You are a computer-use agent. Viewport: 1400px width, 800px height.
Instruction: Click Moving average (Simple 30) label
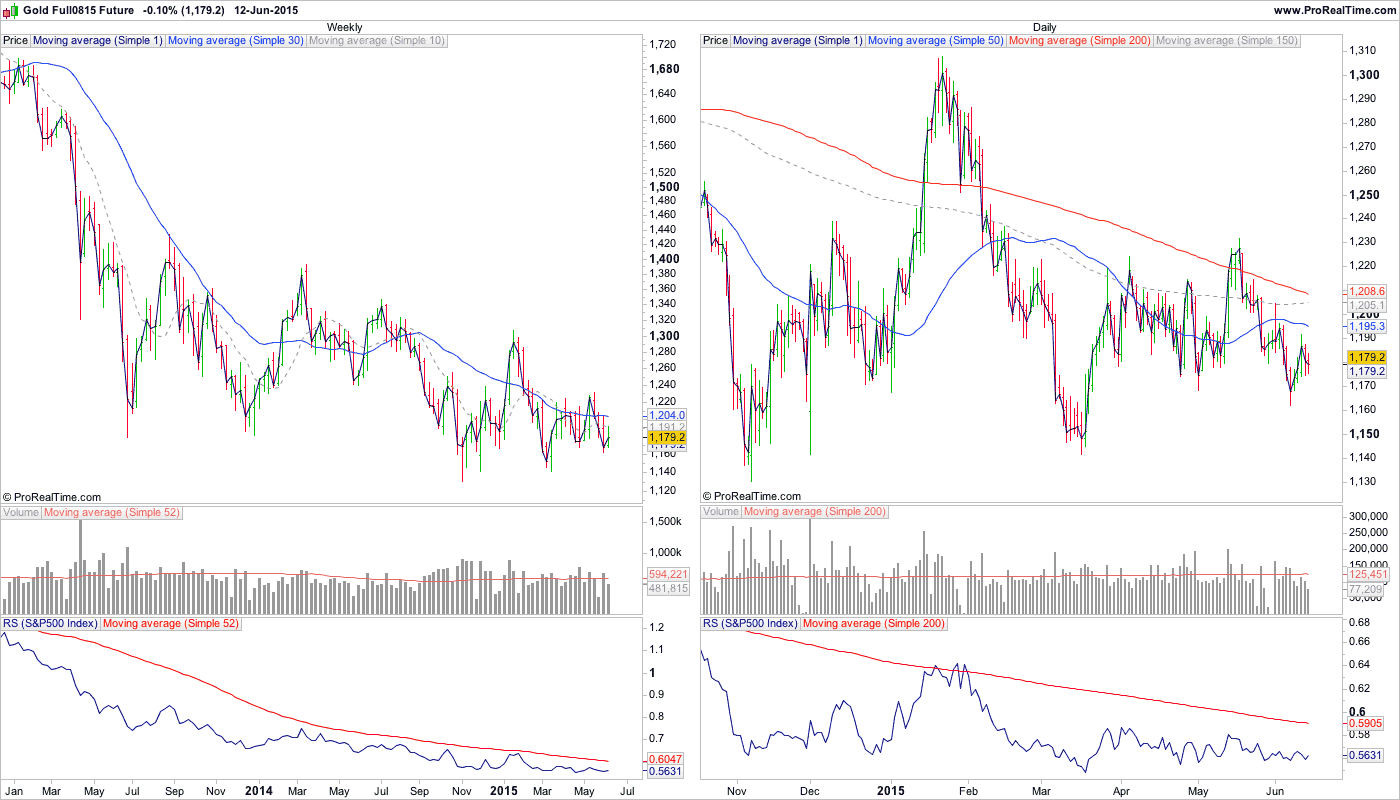click(x=236, y=41)
